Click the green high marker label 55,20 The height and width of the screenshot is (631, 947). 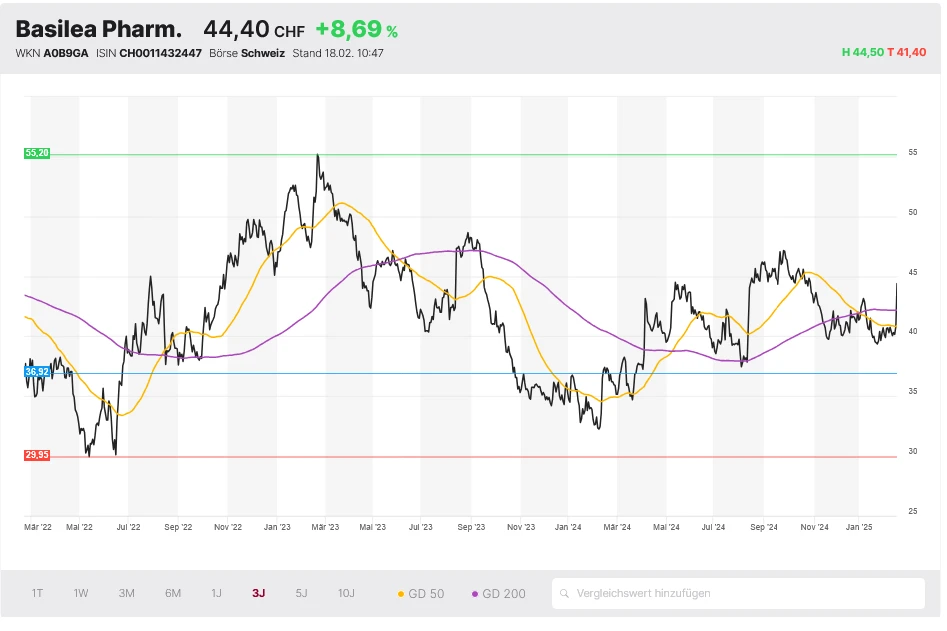[37, 153]
